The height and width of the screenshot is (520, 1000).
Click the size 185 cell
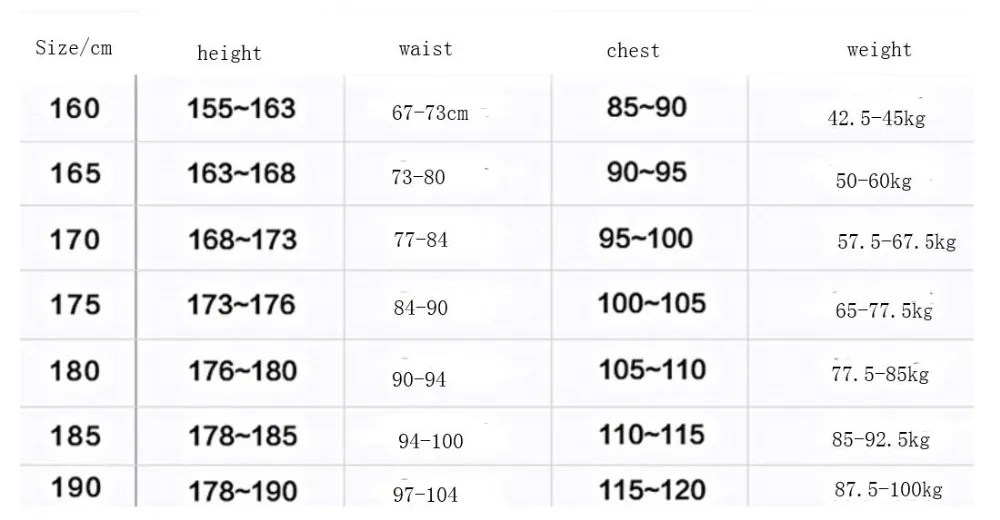point(75,436)
